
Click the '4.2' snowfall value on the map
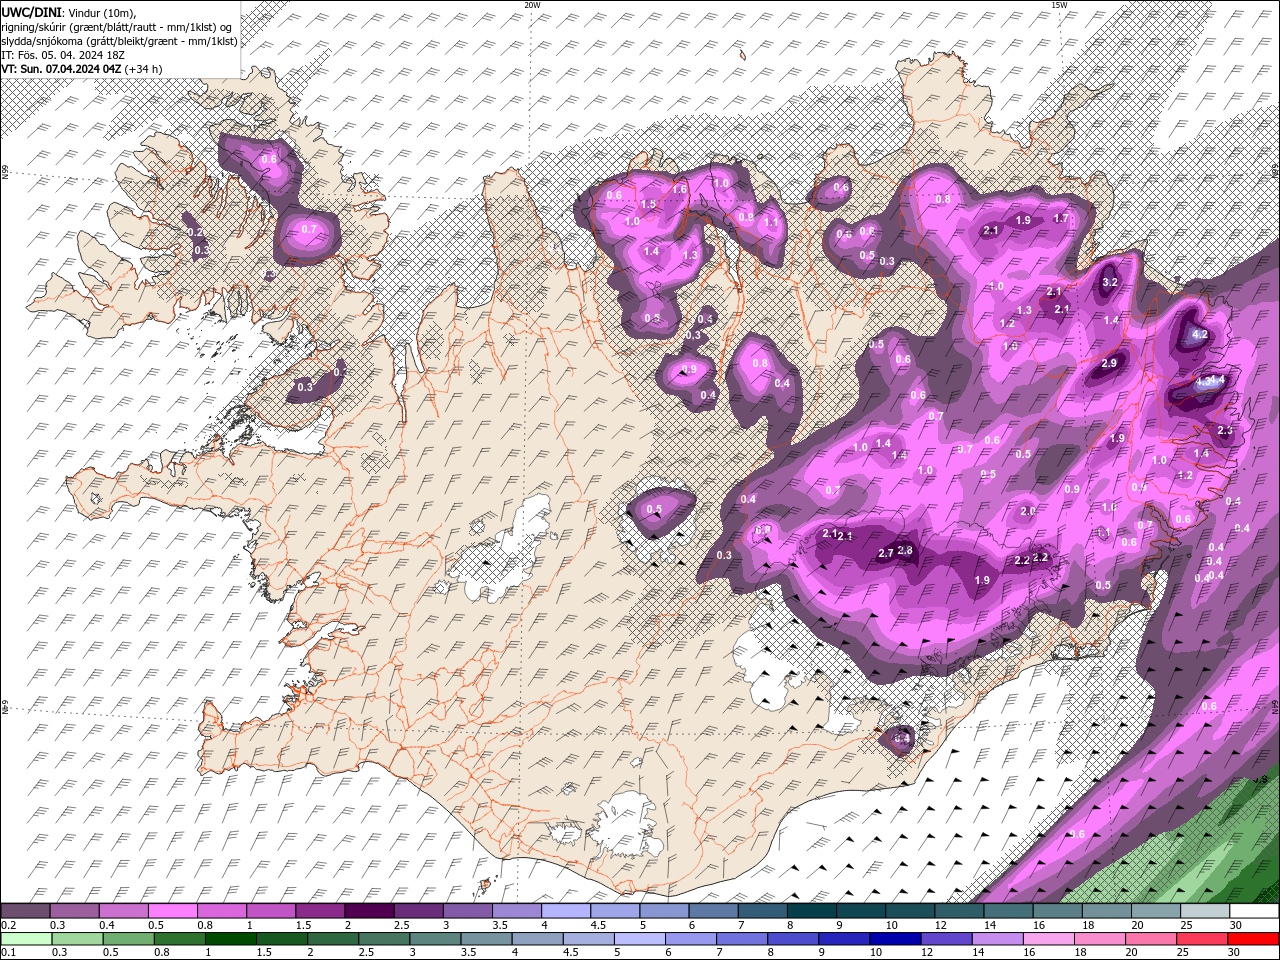point(1201,335)
